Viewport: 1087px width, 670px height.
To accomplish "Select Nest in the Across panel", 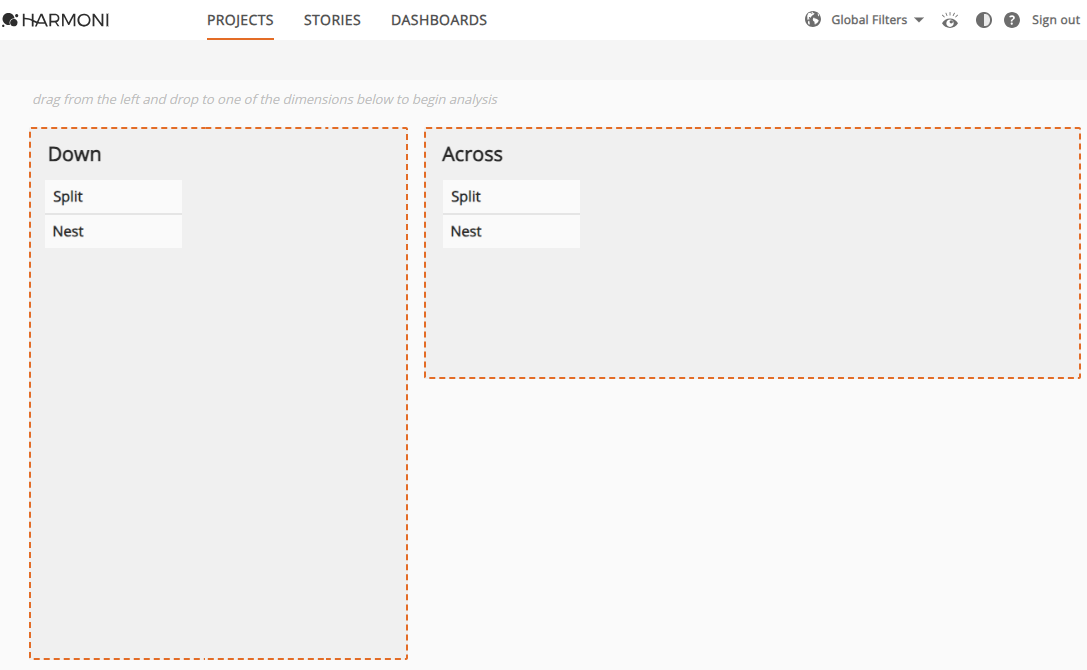I will point(511,231).
